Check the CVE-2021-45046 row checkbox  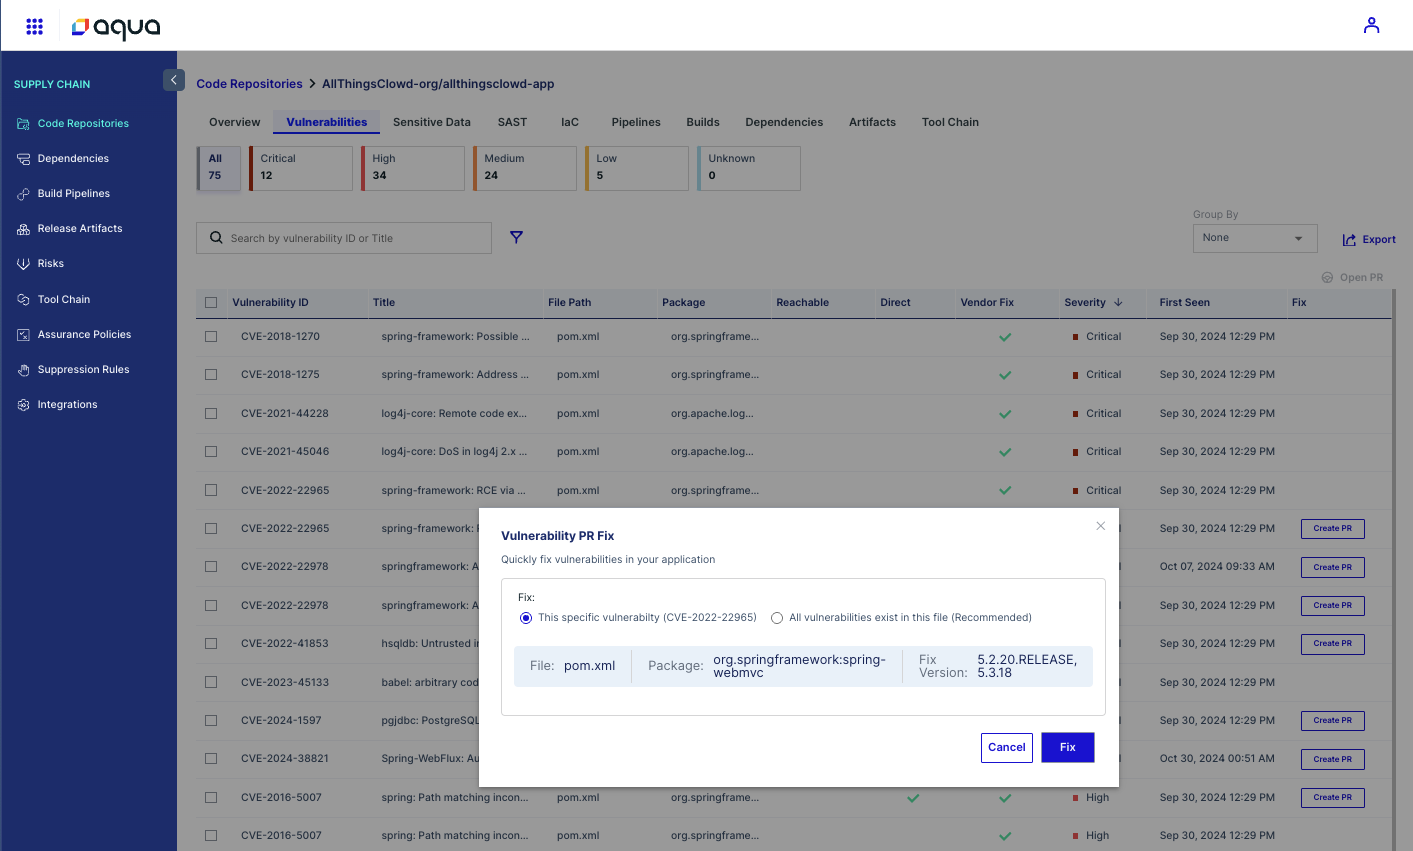point(211,452)
